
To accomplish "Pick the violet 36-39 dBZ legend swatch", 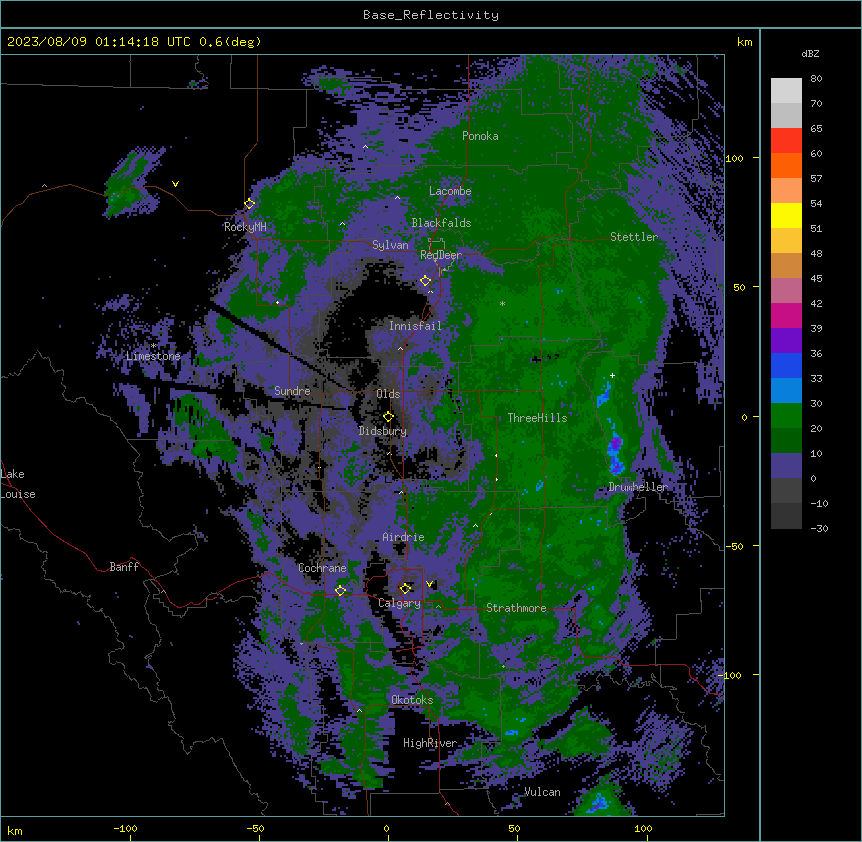I will (x=786, y=341).
